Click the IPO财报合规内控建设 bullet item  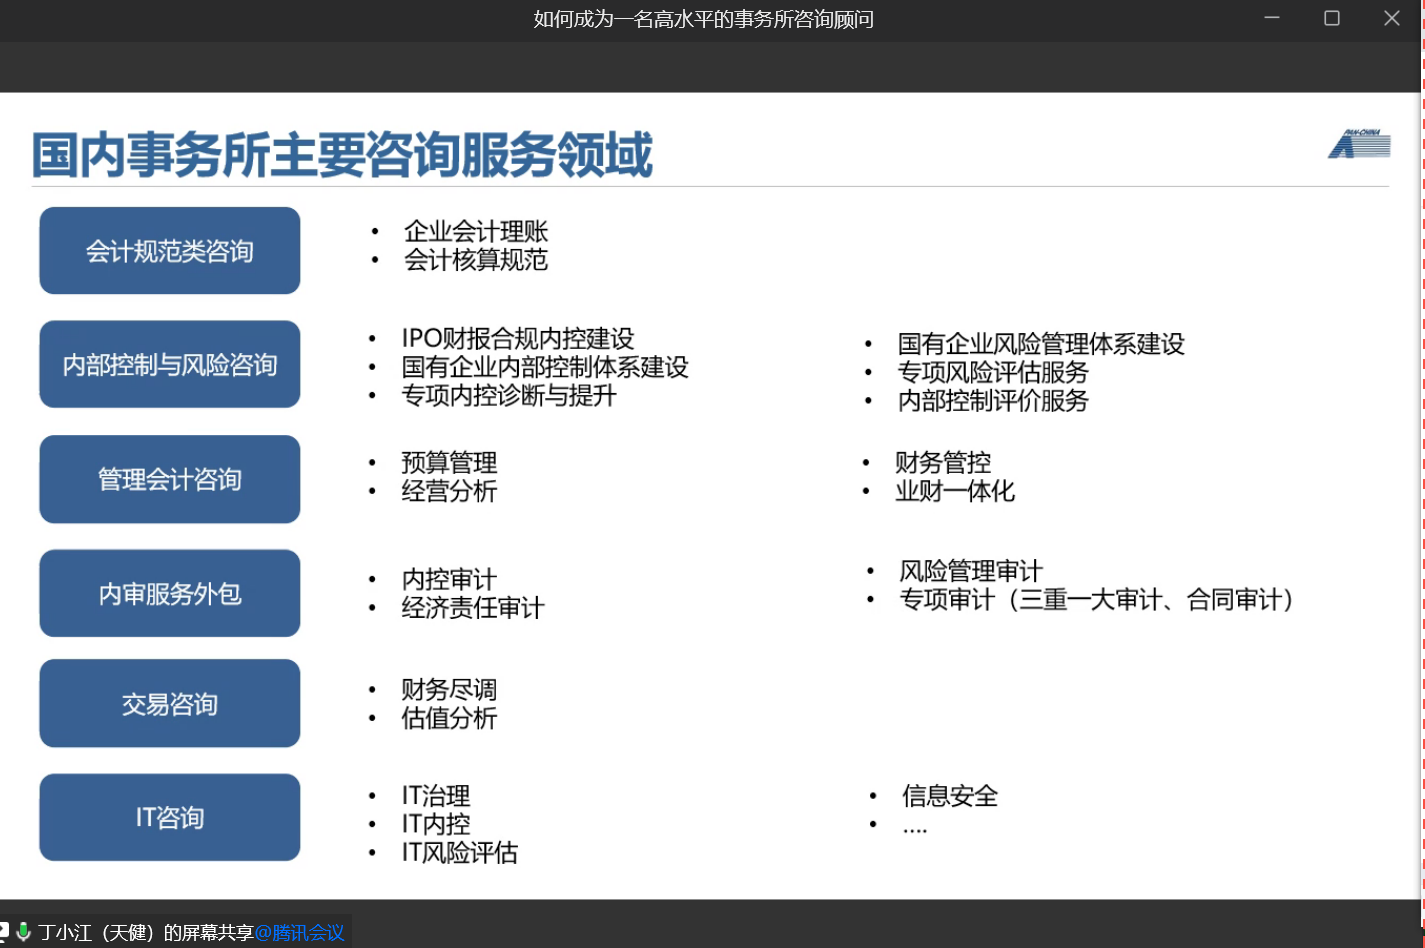[518, 339]
